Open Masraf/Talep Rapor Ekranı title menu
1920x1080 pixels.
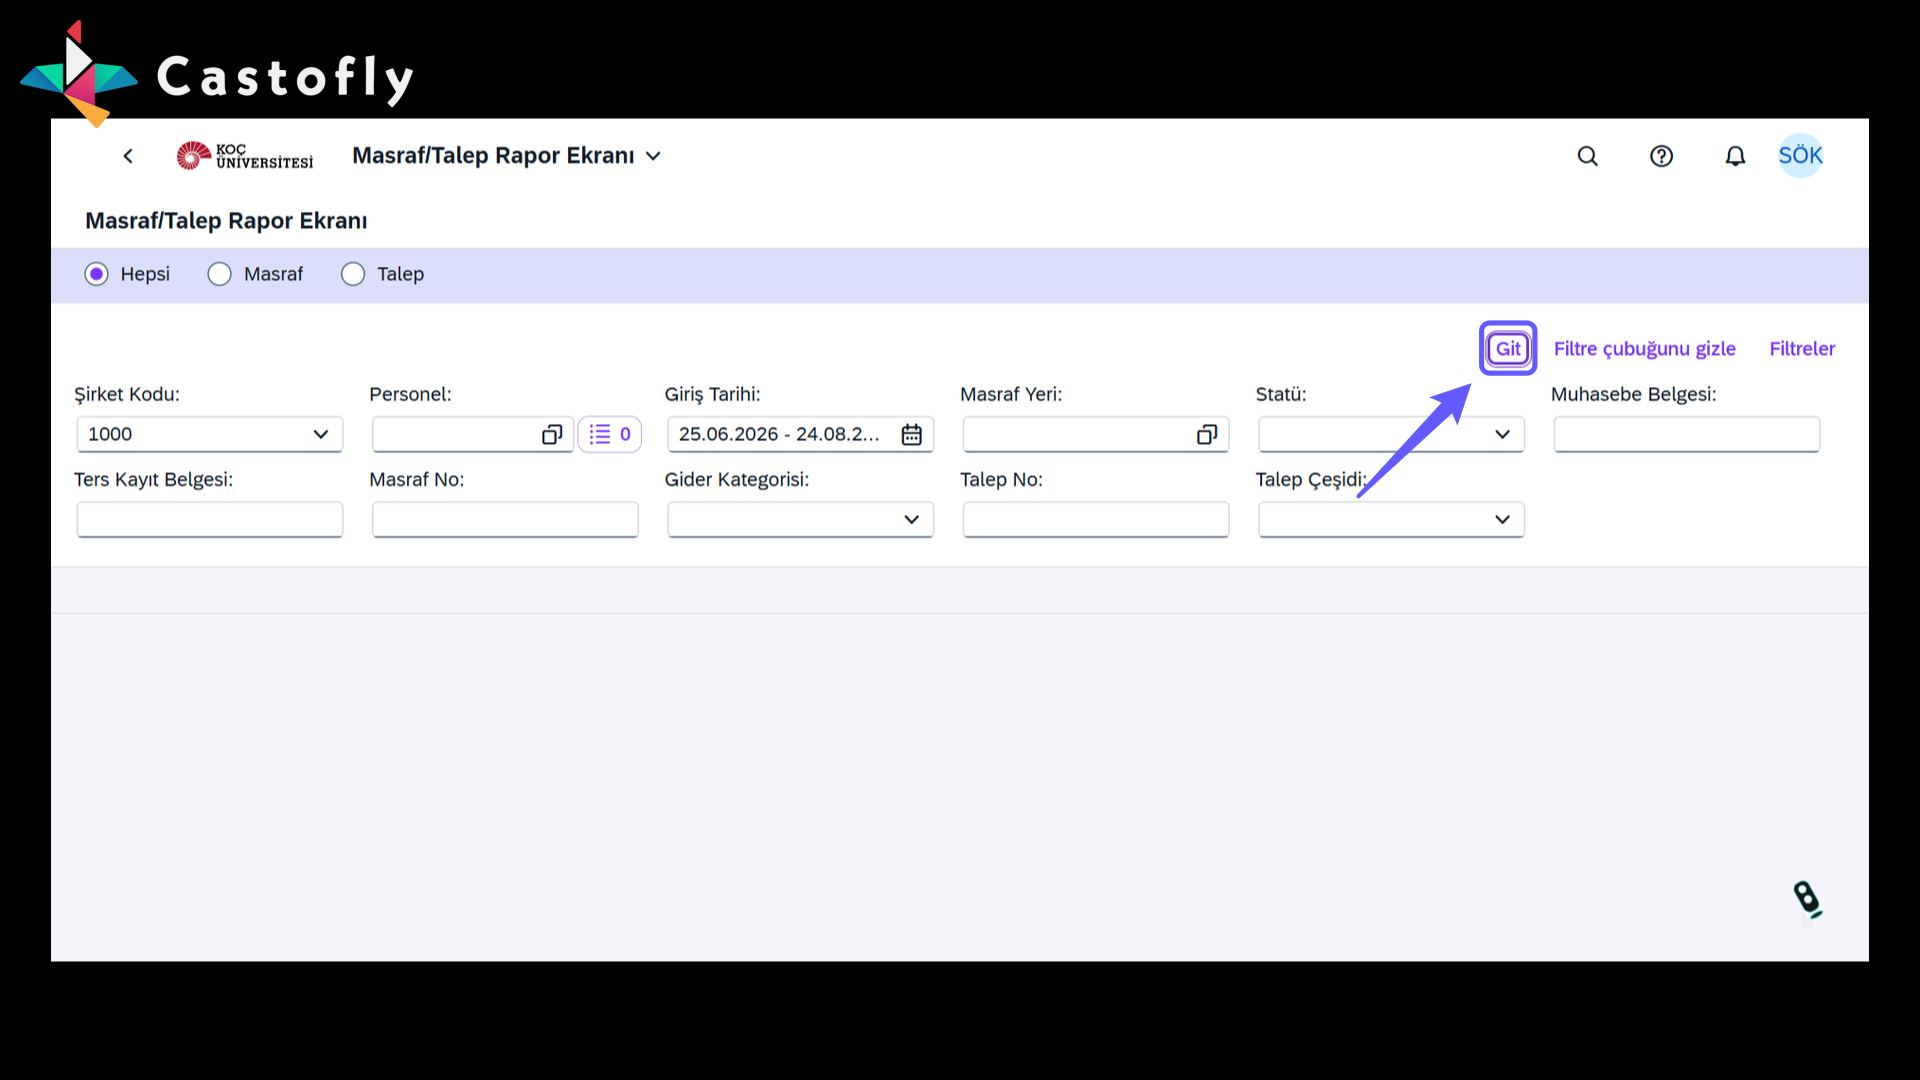507,156
